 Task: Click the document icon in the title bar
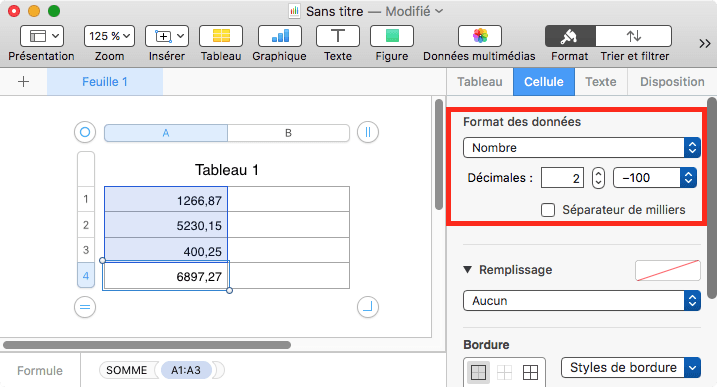click(294, 11)
